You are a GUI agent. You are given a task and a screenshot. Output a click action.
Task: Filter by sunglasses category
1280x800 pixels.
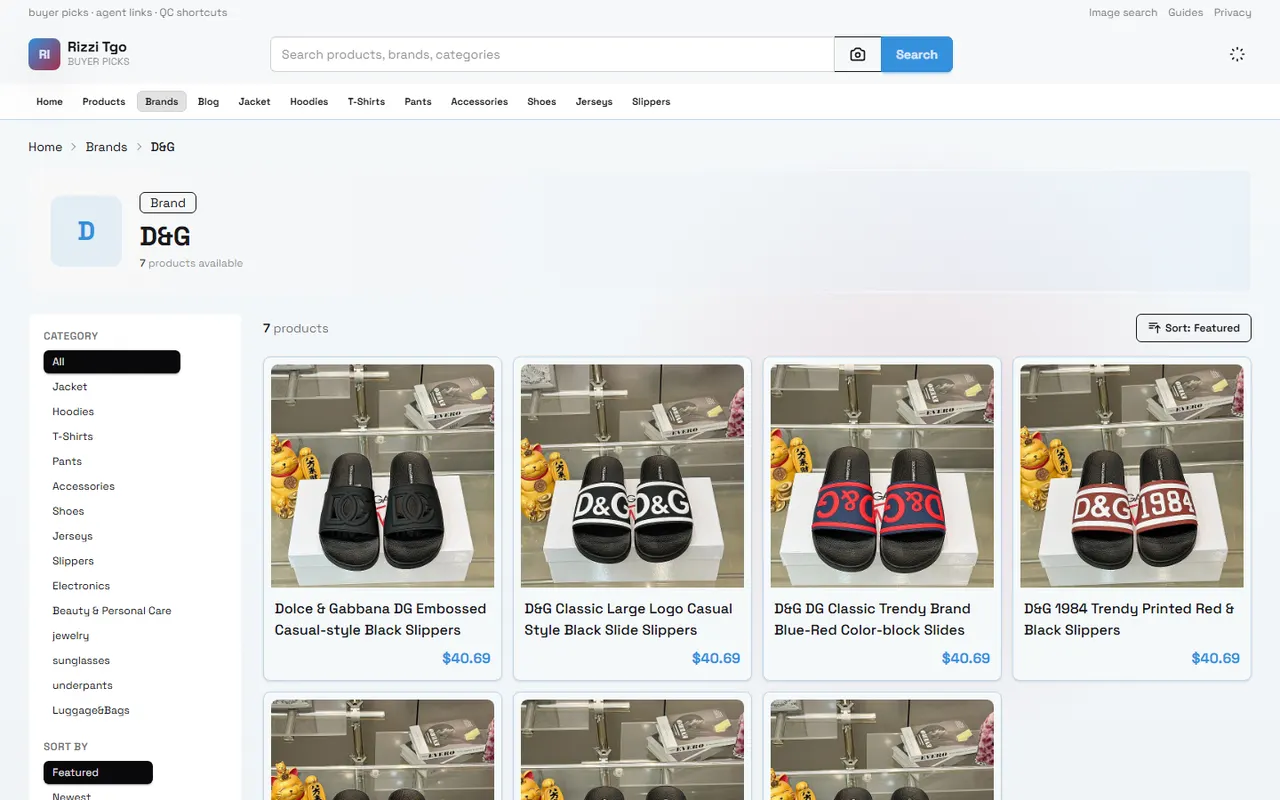[81, 661]
